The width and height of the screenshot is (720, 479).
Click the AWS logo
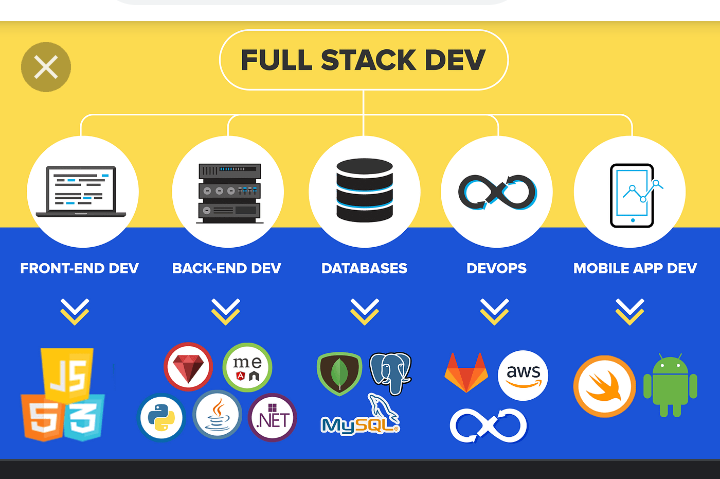[x=523, y=376]
